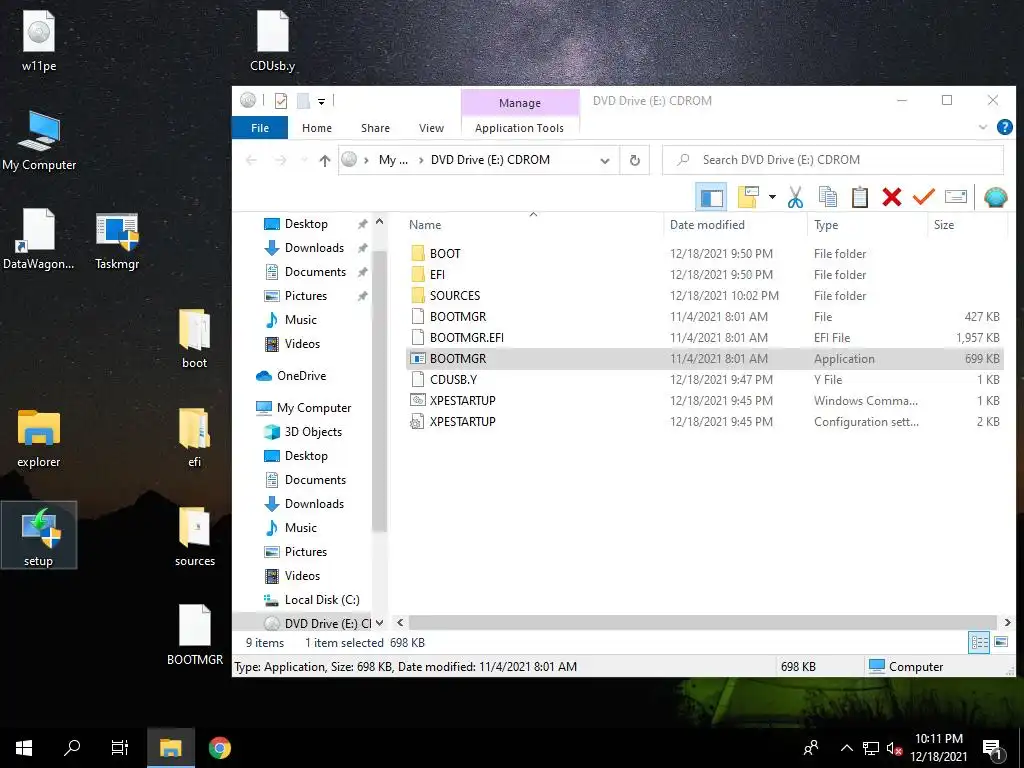This screenshot has width=1024, height=768.
Task: Click the Paste clipboard icon in toolbar
Action: click(x=859, y=197)
